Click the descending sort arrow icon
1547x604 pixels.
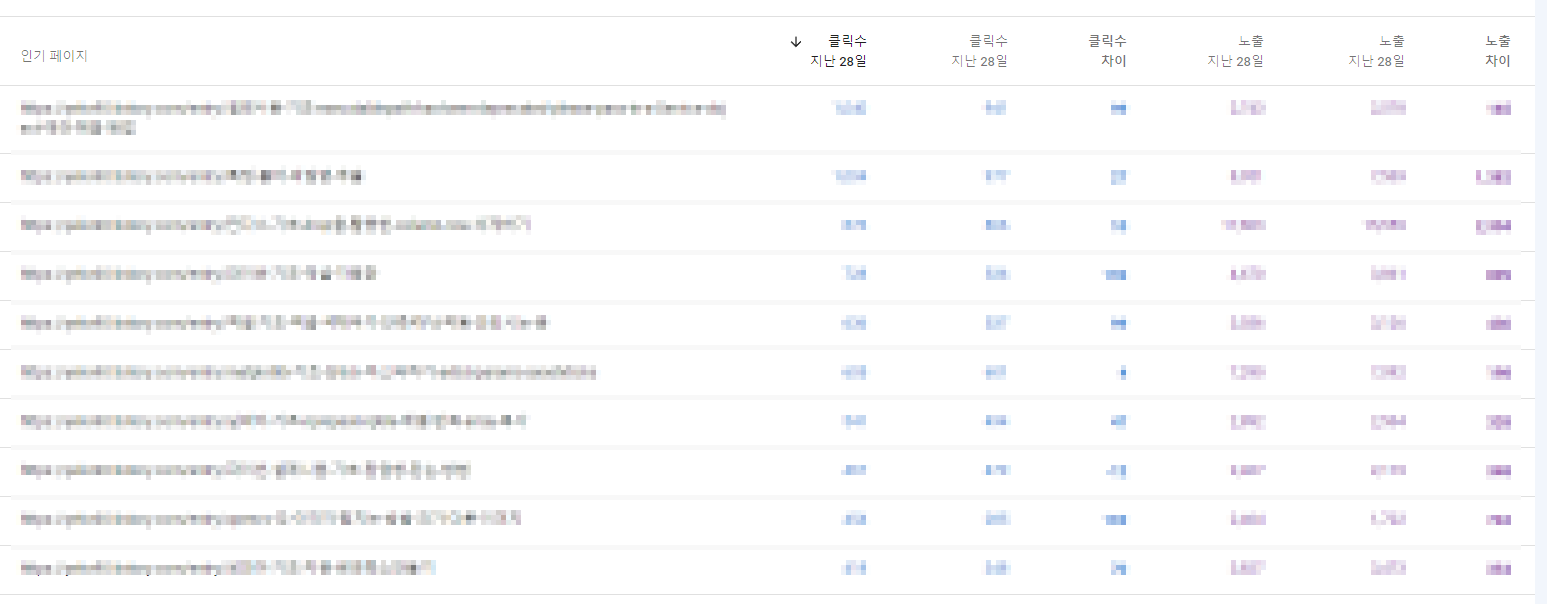click(795, 42)
